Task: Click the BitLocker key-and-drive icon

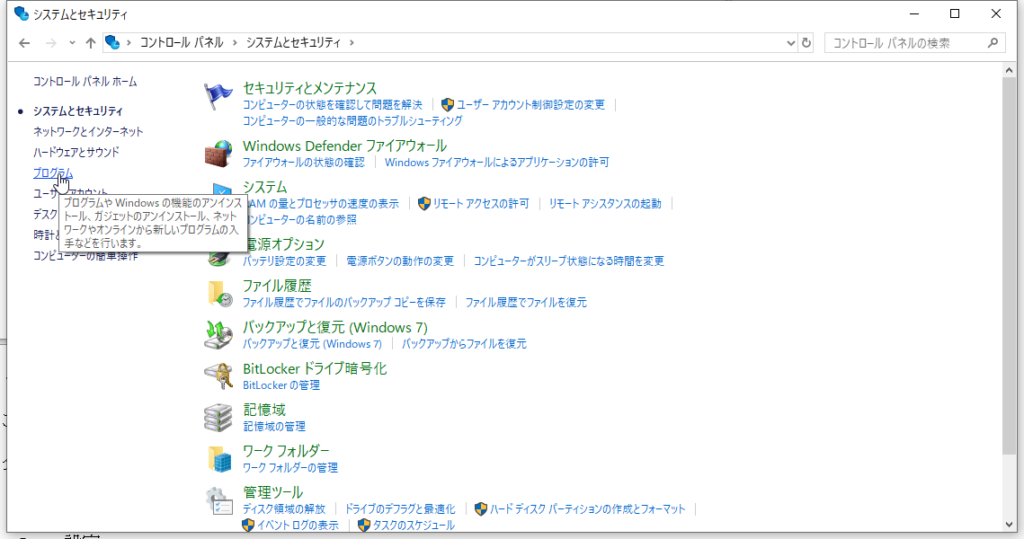Action: [x=218, y=376]
